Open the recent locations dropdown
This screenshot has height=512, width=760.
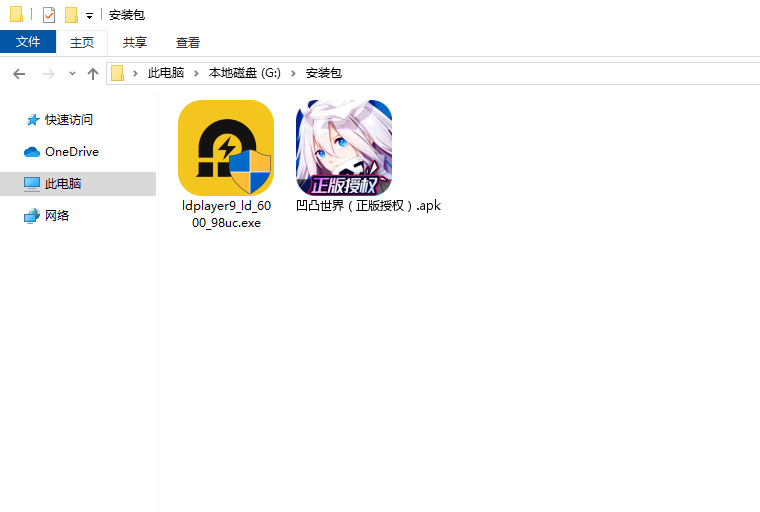72,74
